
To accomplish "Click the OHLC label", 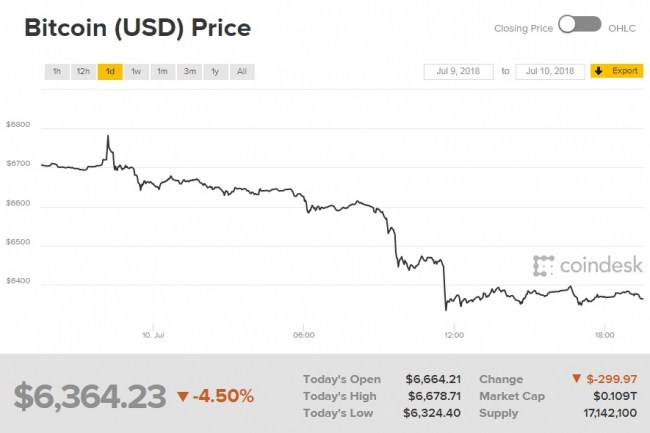I will 622,28.
